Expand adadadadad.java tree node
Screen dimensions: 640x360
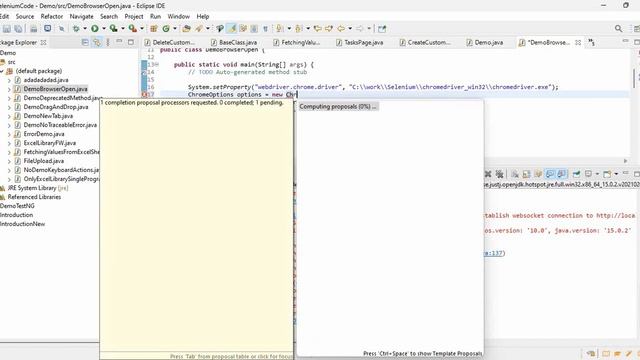pyautogui.click(x=9, y=80)
